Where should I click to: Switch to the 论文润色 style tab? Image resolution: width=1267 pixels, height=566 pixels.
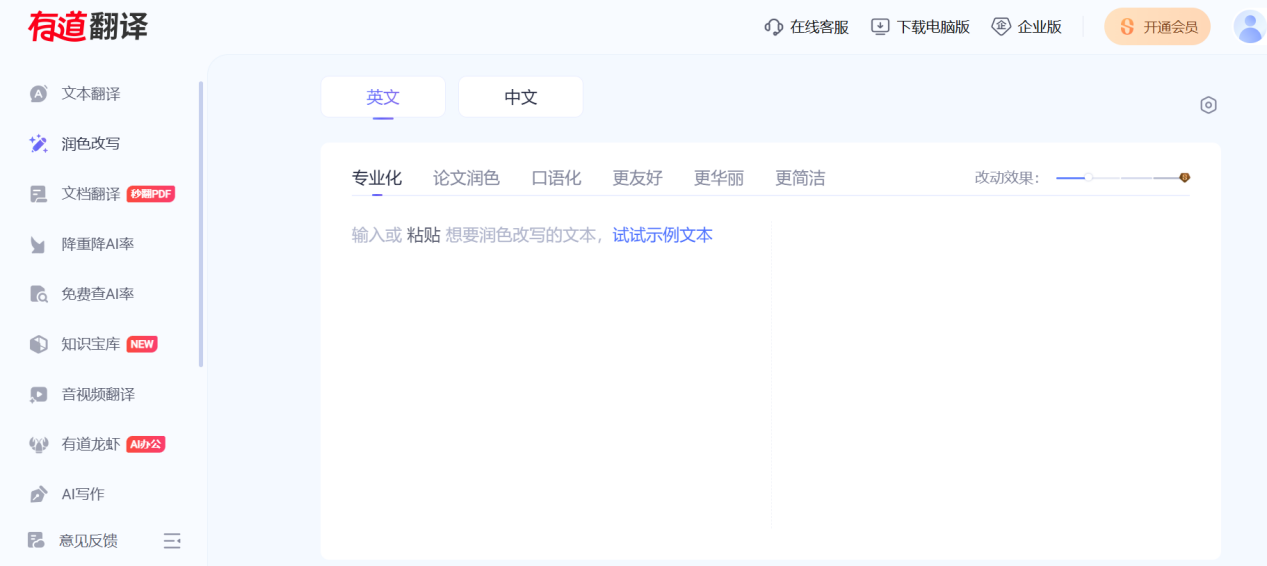tap(466, 178)
